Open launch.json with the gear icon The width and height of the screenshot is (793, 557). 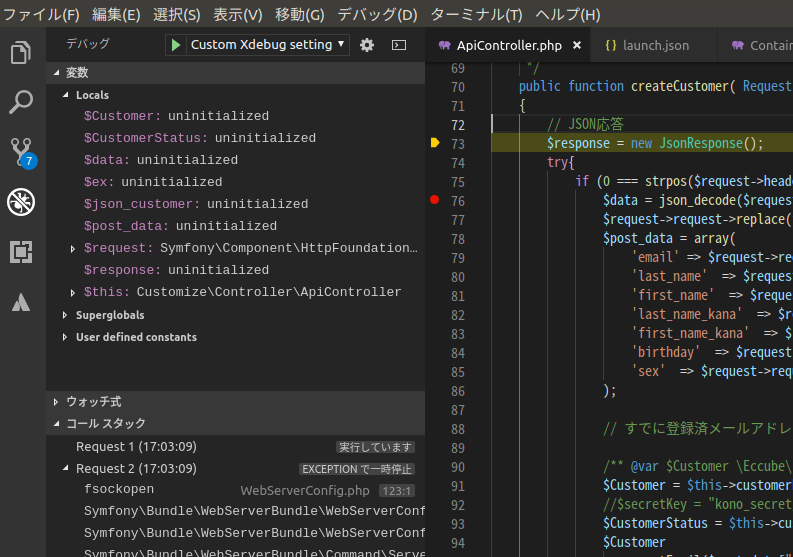367,45
